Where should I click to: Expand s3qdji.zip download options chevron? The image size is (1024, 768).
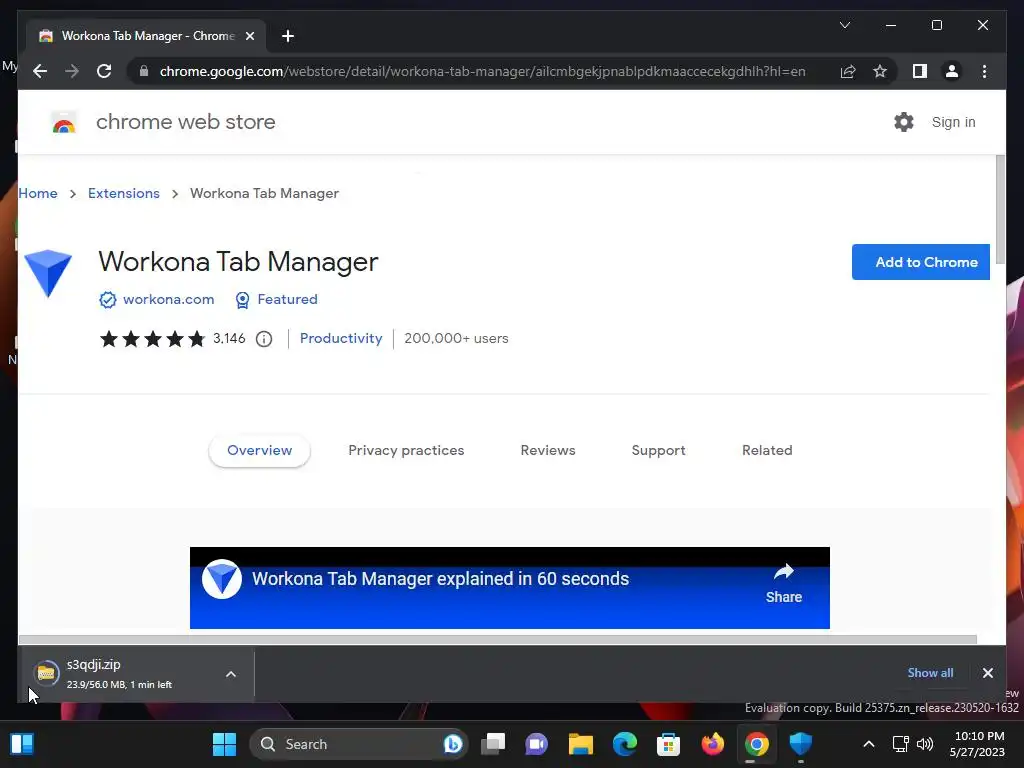click(x=231, y=674)
